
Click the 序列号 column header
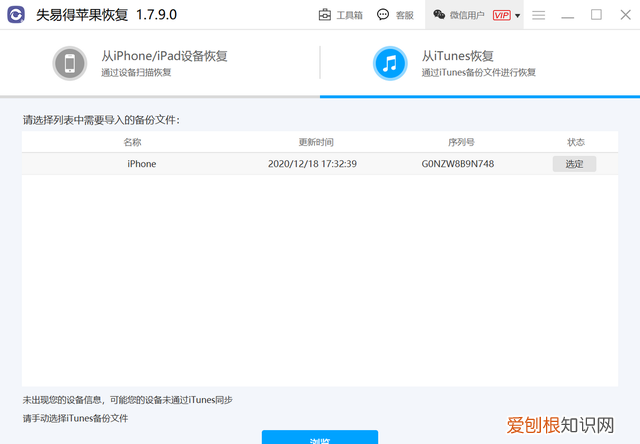(461, 142)
